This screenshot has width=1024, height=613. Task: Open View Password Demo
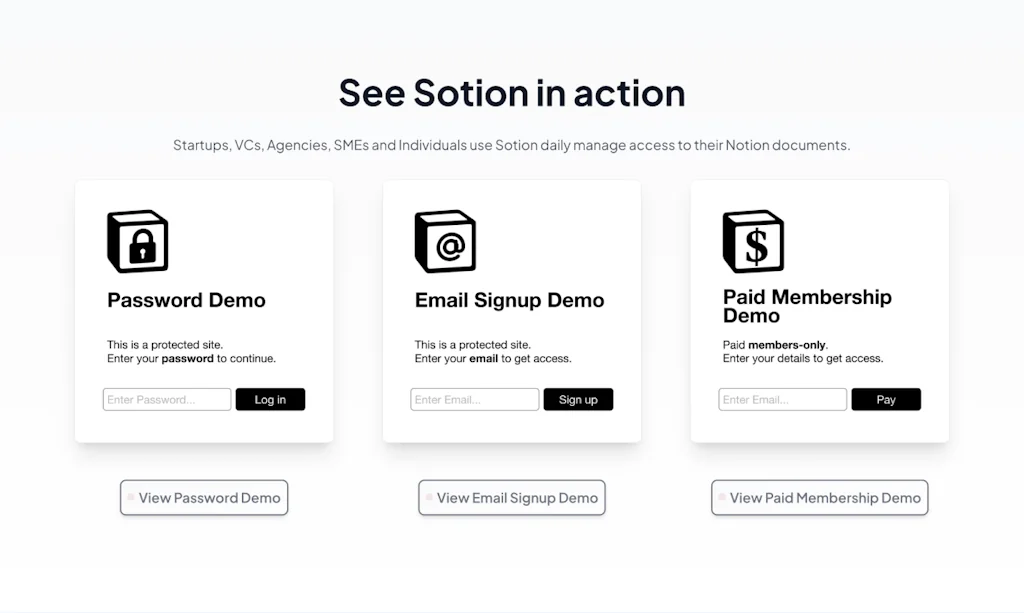click(204, 497)
